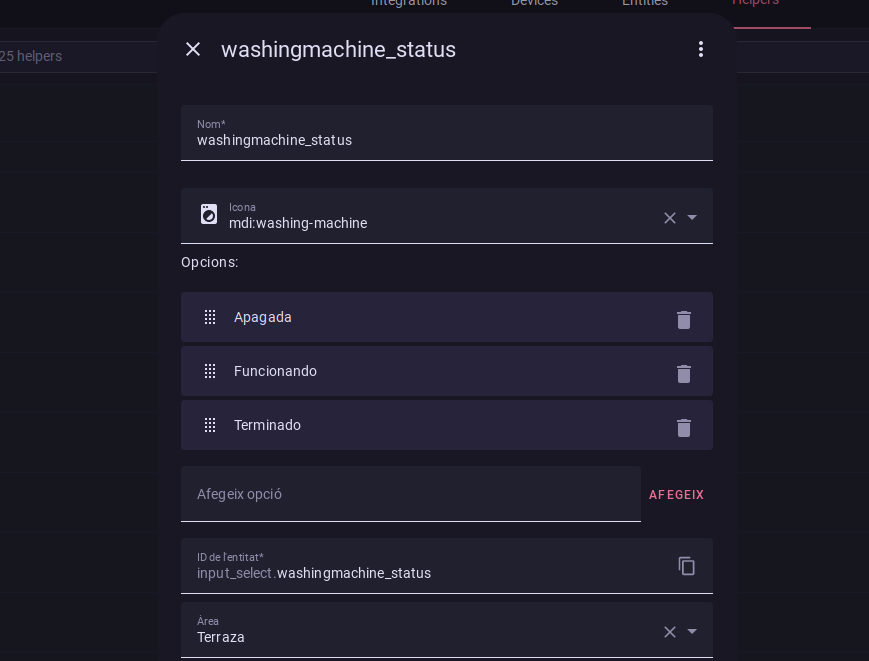The image size is (869, 661).
Task: Copy the entity ID to clipboard
Action: 686,566
